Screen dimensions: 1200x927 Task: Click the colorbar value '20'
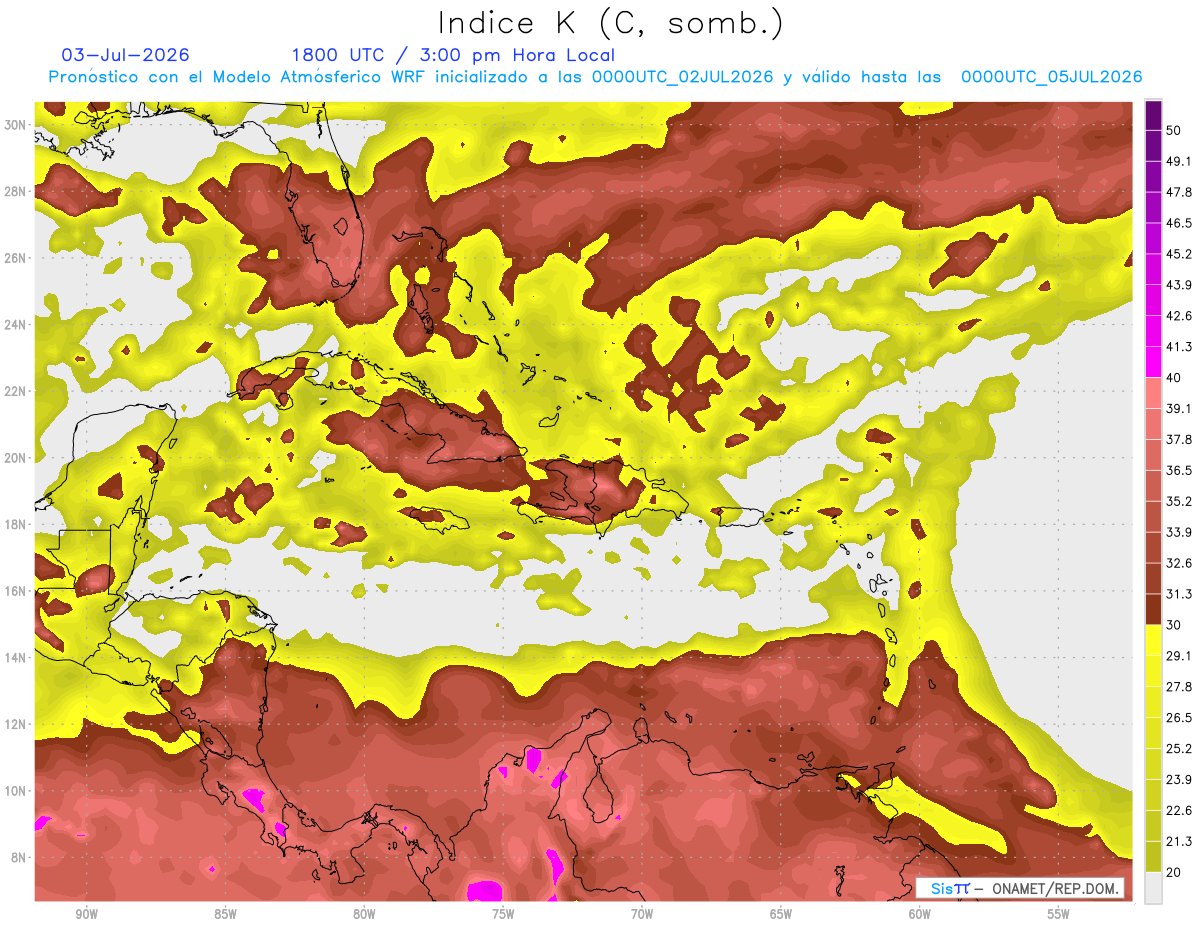[x=1175, y=872]
